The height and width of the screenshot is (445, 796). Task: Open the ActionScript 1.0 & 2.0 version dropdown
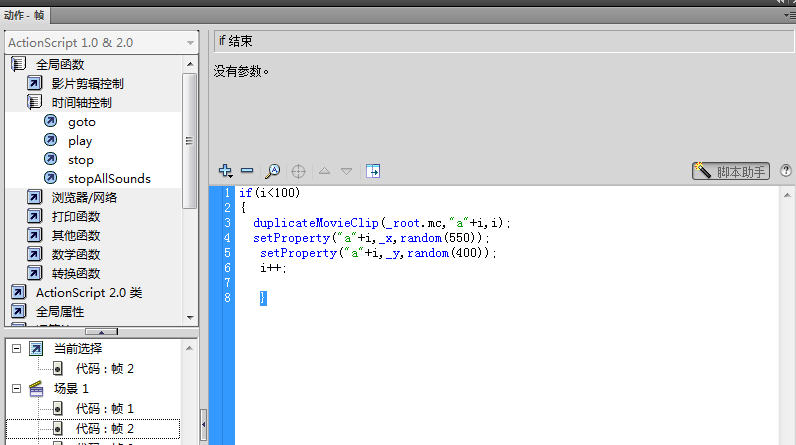tap(102, 43)
